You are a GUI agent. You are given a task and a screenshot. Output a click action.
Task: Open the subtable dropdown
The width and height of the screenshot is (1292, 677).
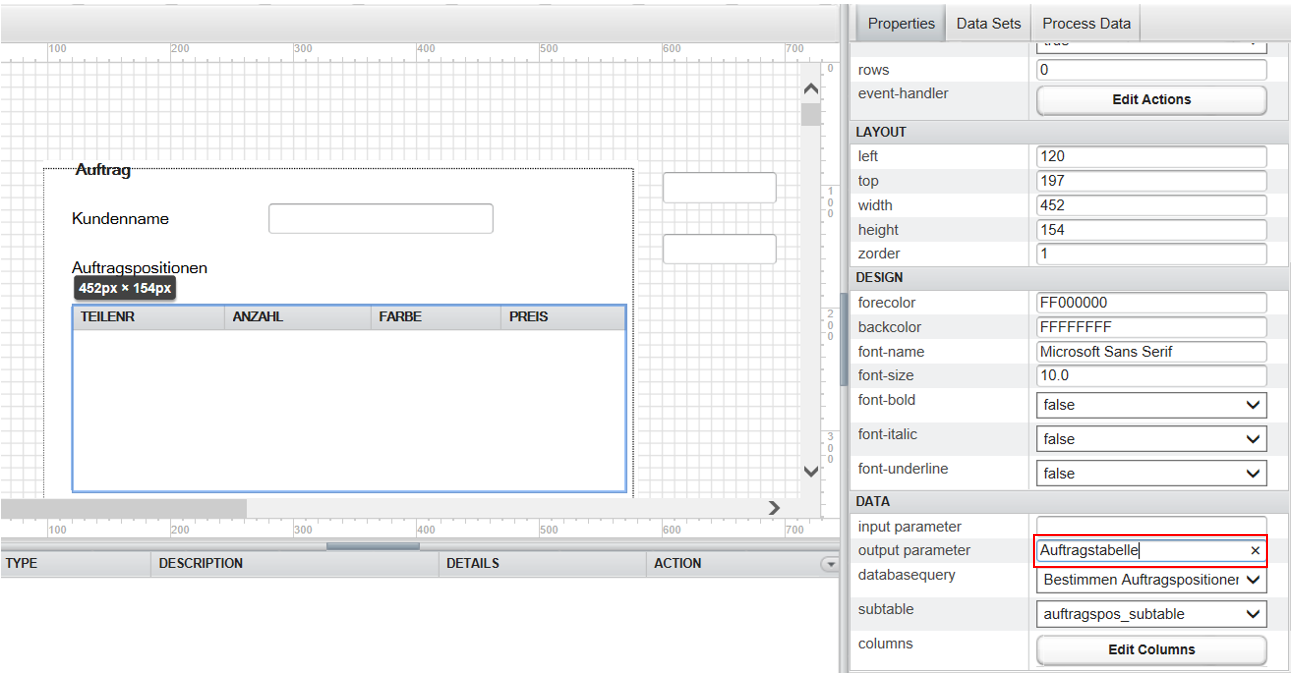(x=1151, y=614)
